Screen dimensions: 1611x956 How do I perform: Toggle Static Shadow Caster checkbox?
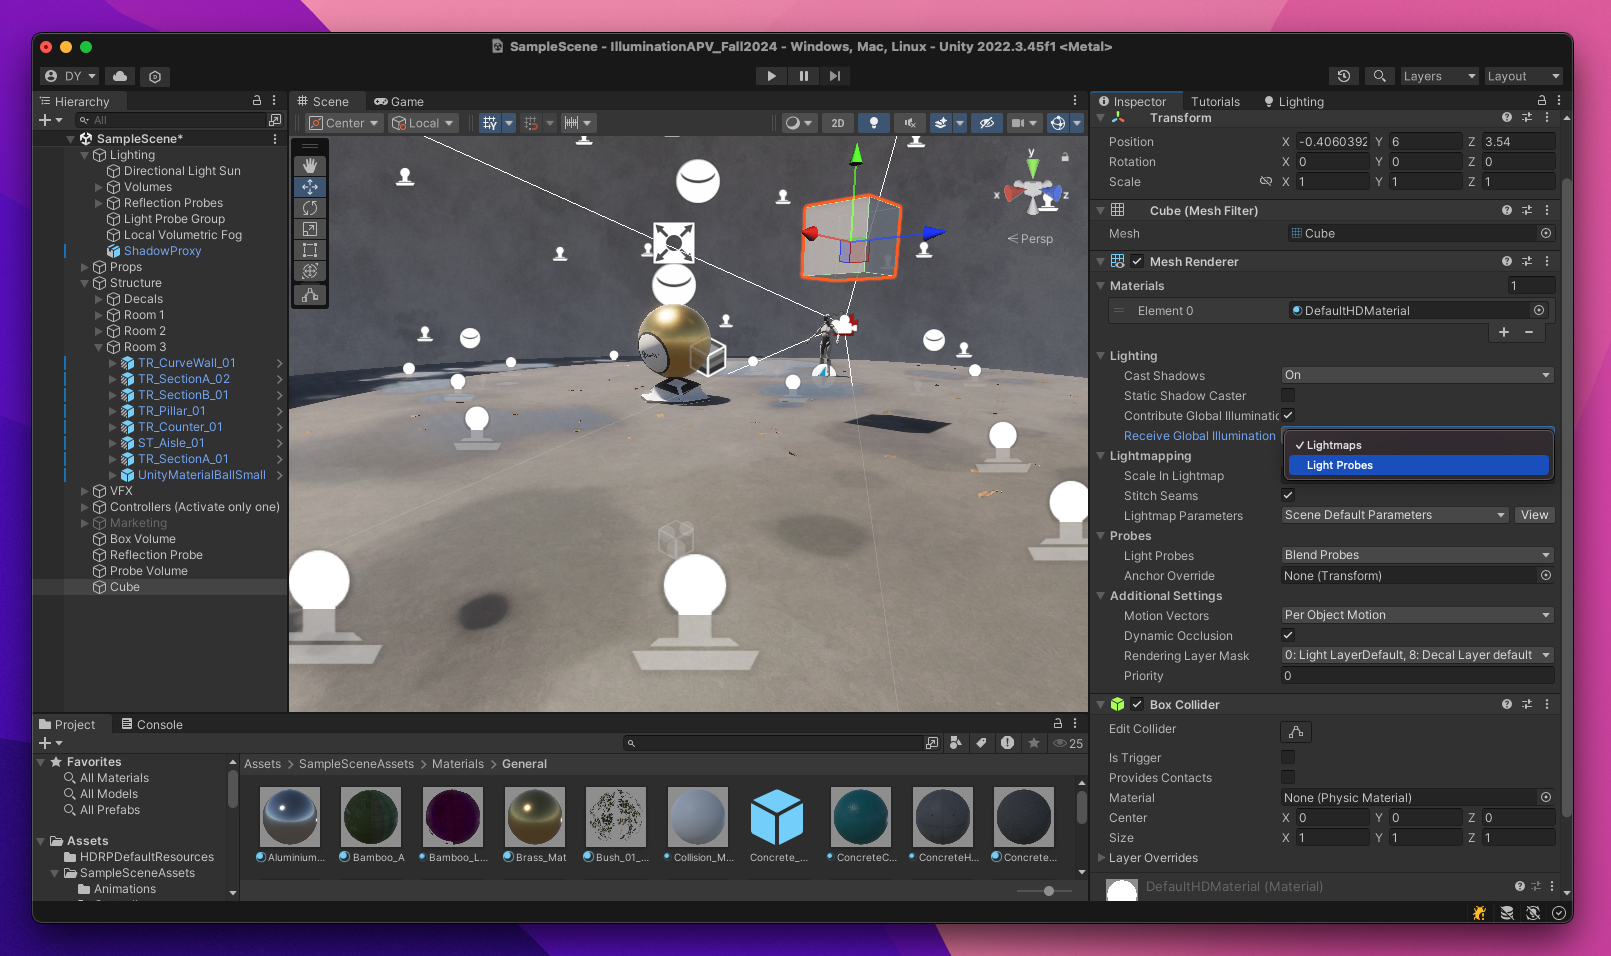(x=1288, y=395)
